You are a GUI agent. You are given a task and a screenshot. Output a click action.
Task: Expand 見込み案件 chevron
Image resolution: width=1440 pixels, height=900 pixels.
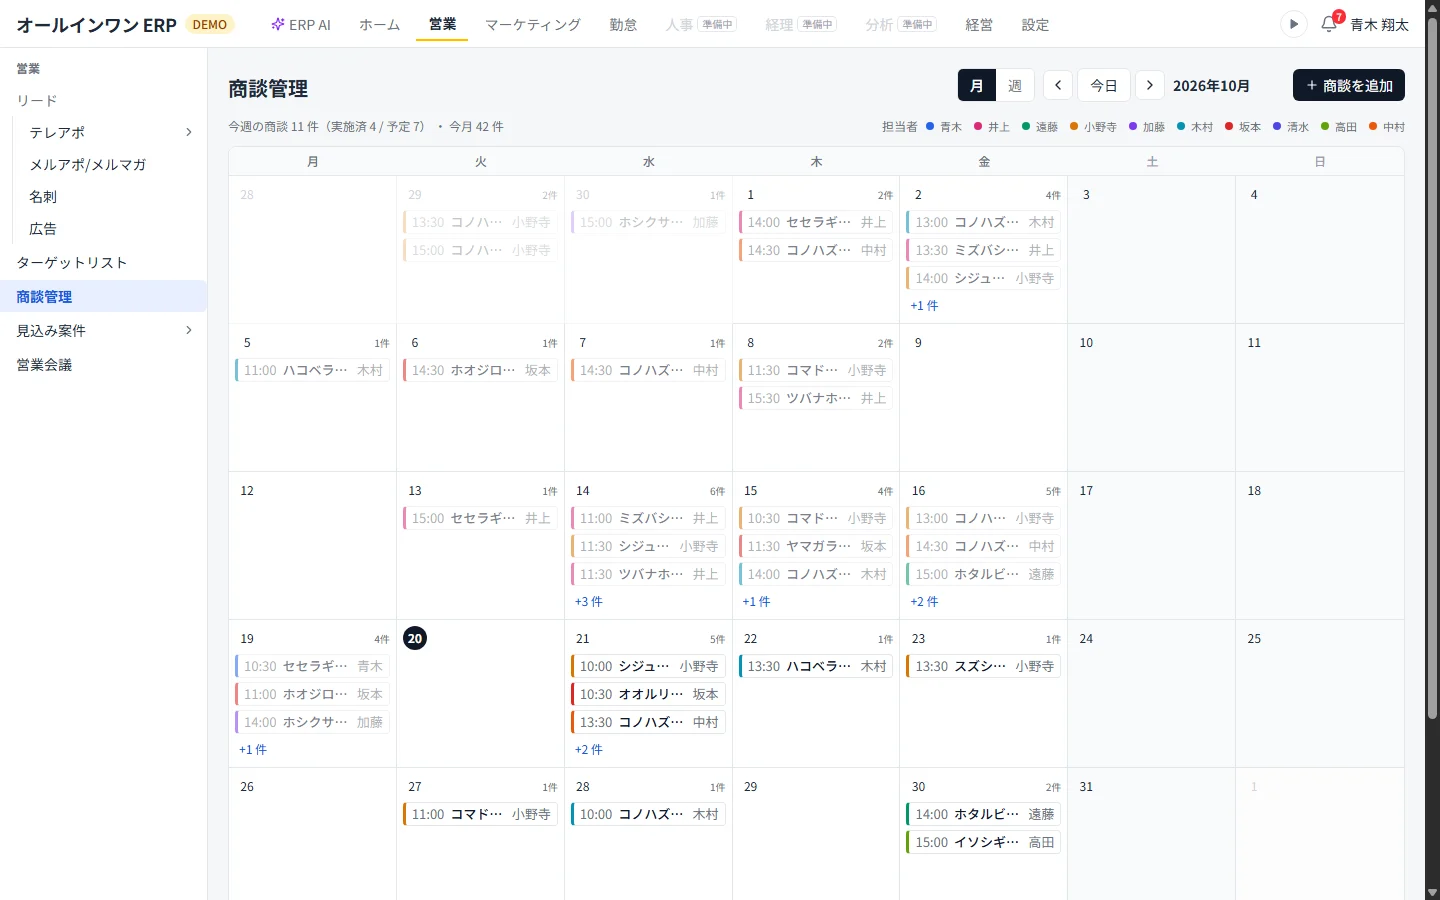point(188,330)
